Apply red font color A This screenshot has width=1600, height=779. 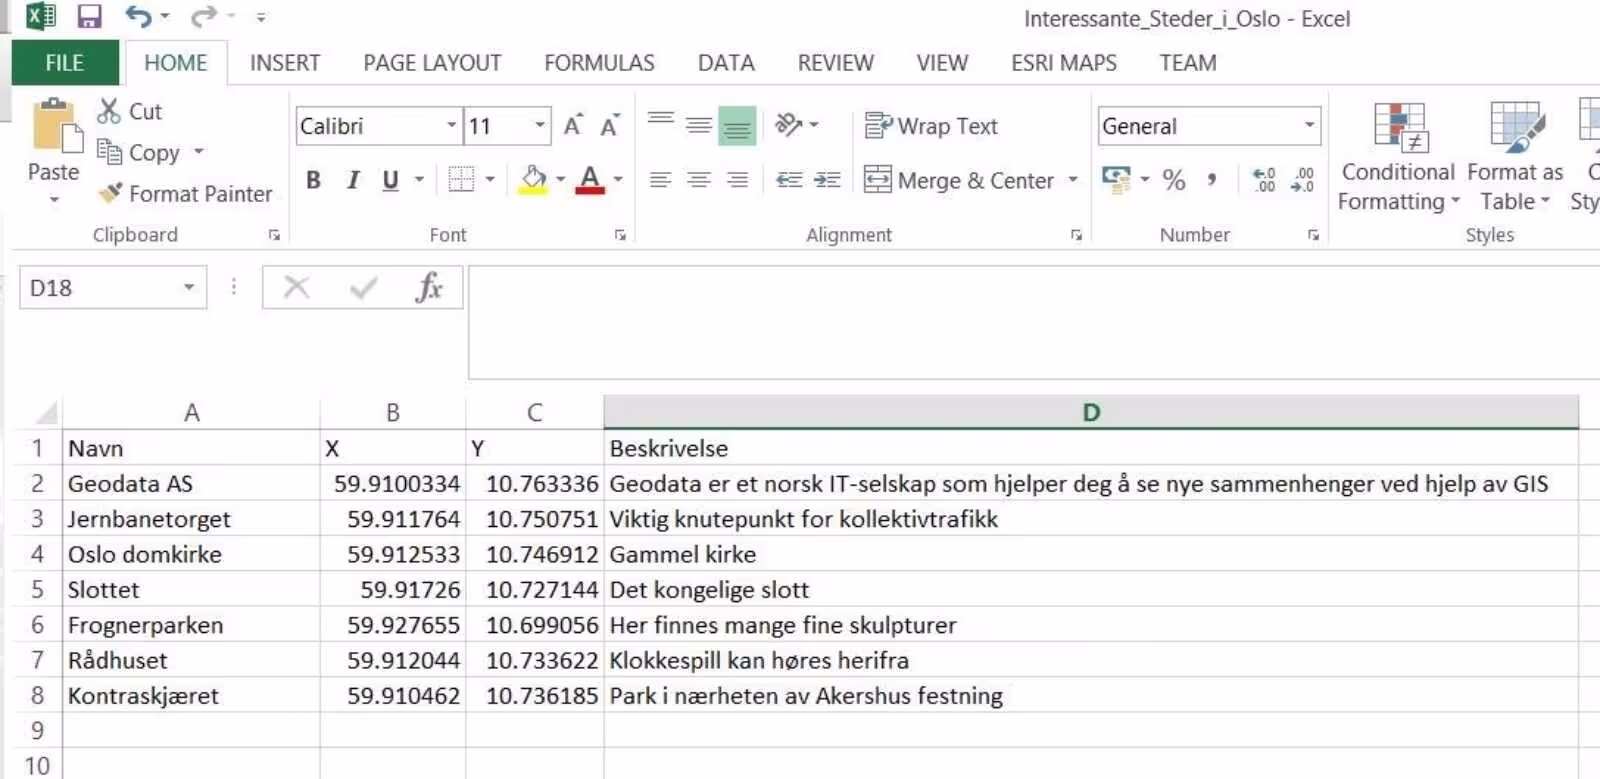tap(590, 180)
